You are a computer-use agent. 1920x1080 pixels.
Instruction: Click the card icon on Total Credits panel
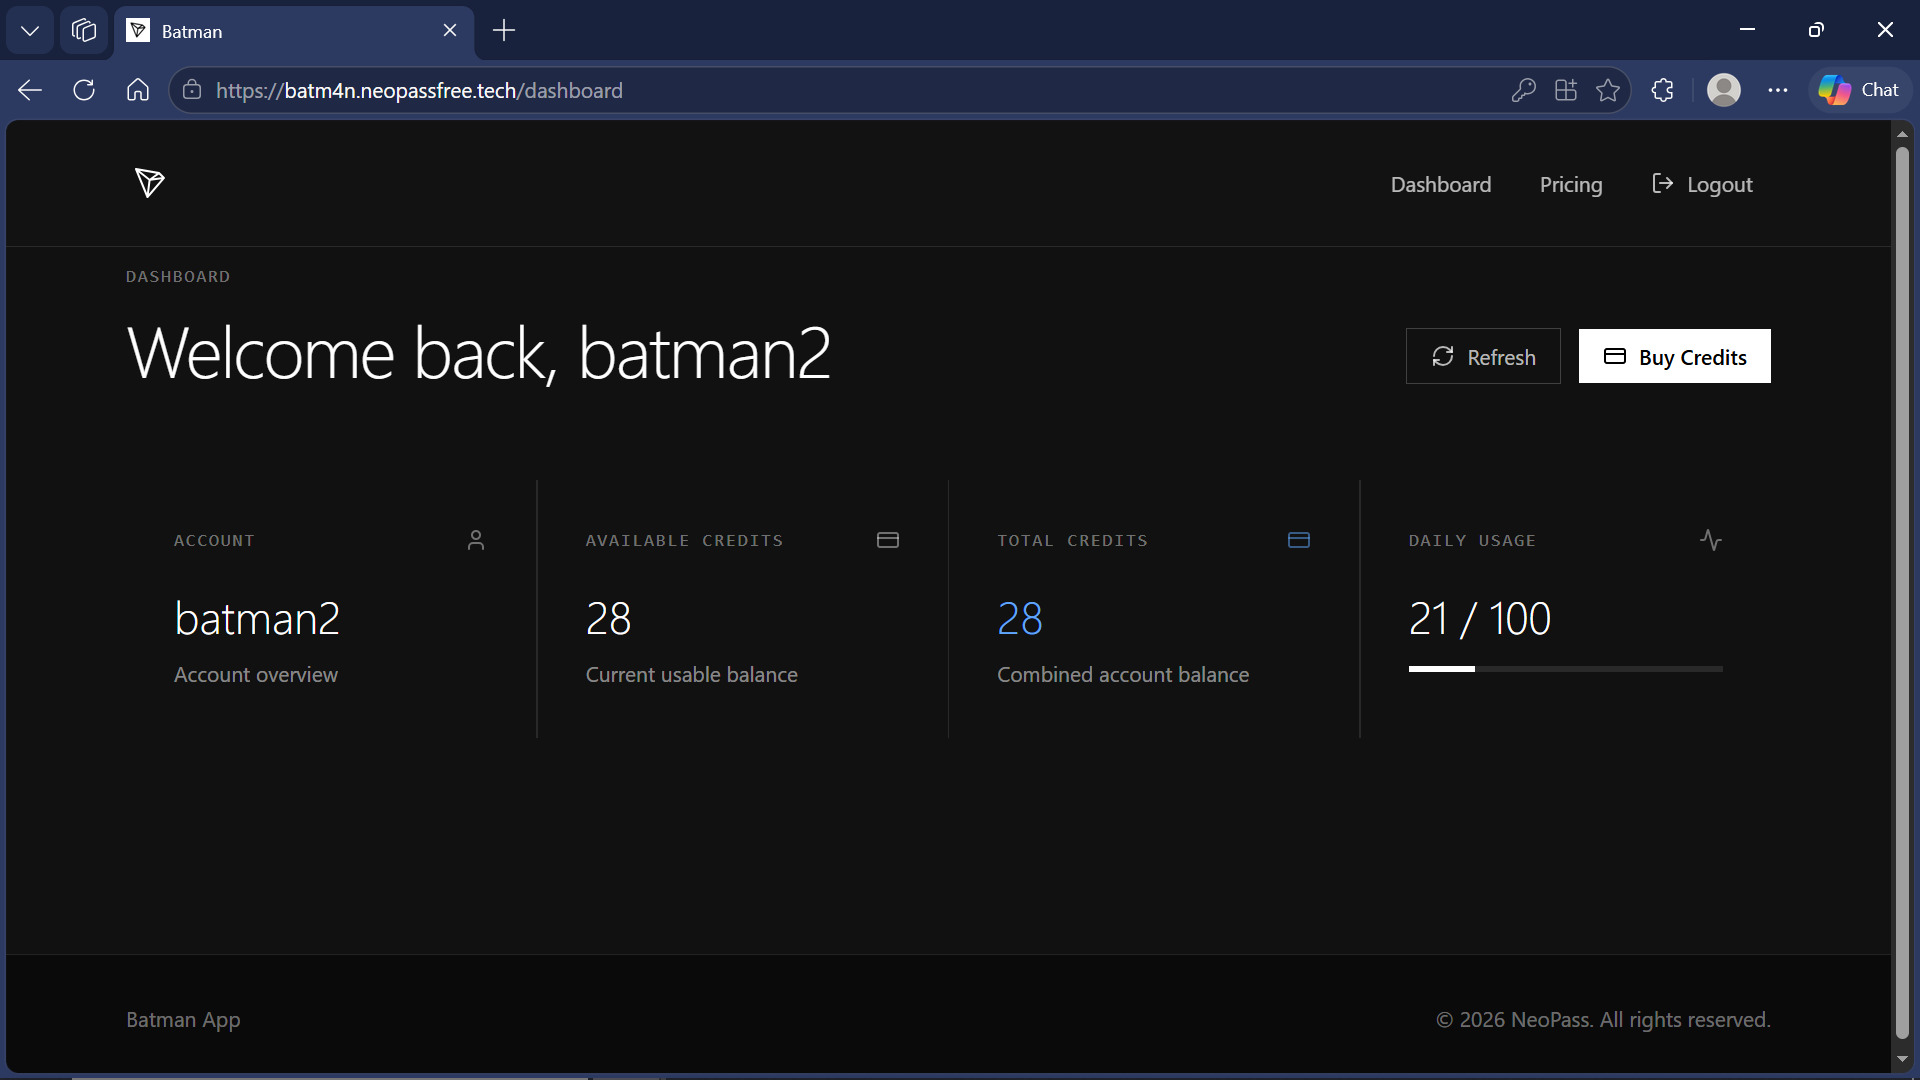1299,540
